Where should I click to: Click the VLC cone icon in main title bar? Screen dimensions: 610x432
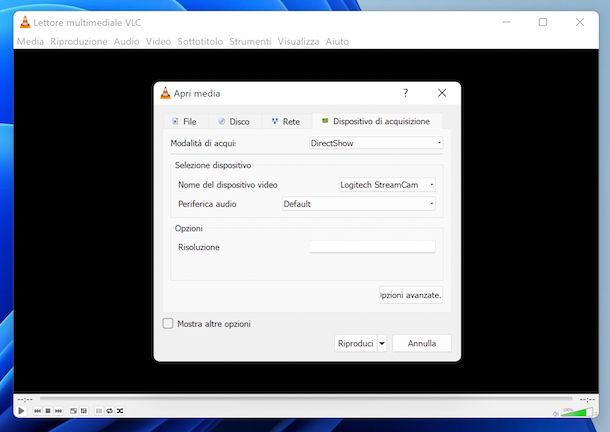pos(25,22)
